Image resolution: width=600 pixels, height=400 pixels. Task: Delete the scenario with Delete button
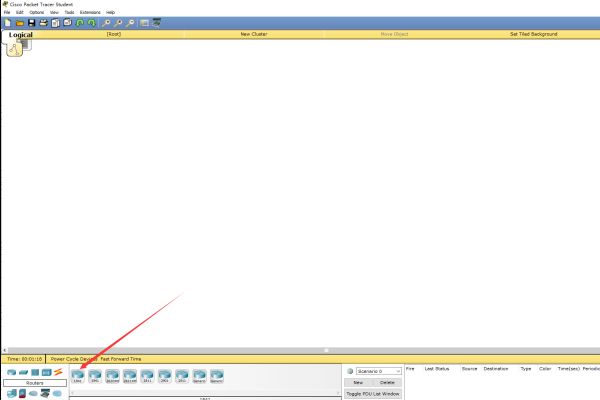387,382
